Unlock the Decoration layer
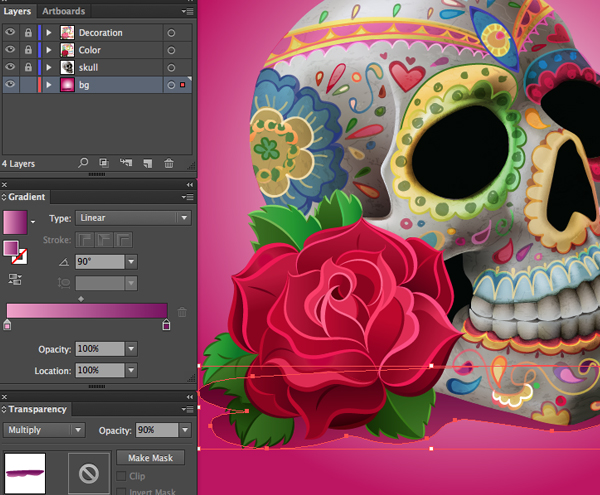600x495 pixels. pos(28,33)
